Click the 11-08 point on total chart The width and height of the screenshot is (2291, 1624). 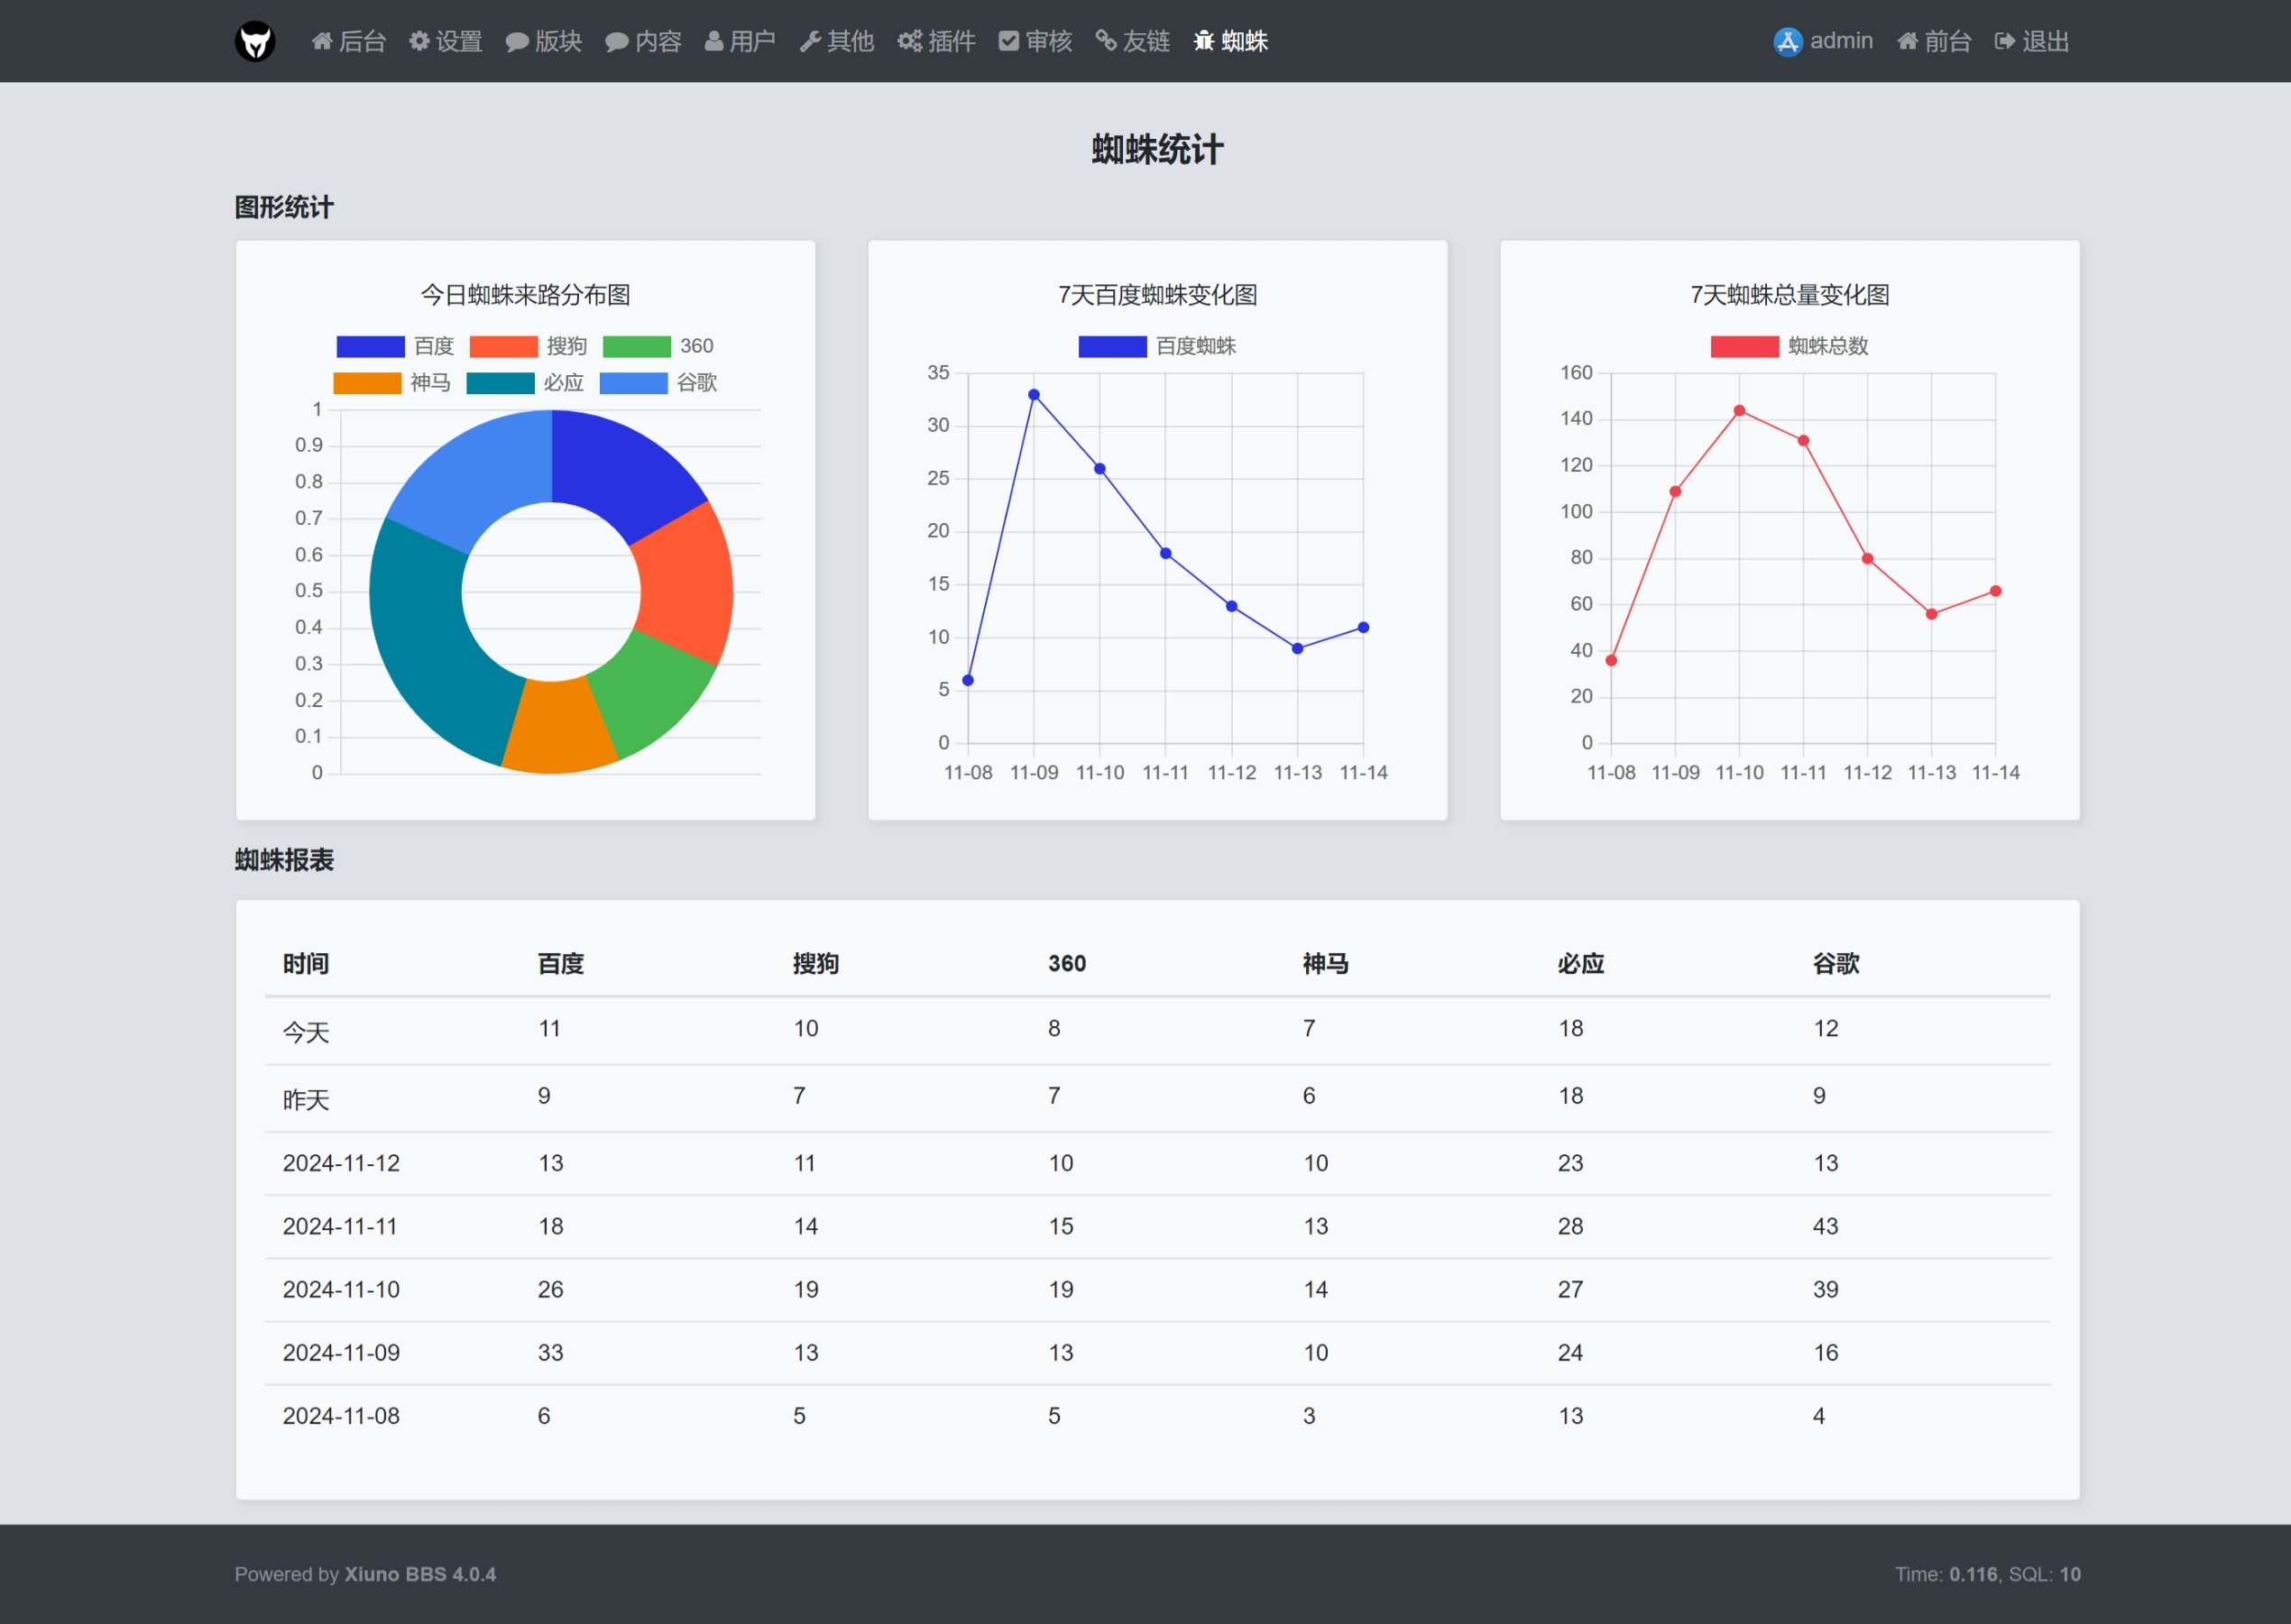pos(1611,661)
